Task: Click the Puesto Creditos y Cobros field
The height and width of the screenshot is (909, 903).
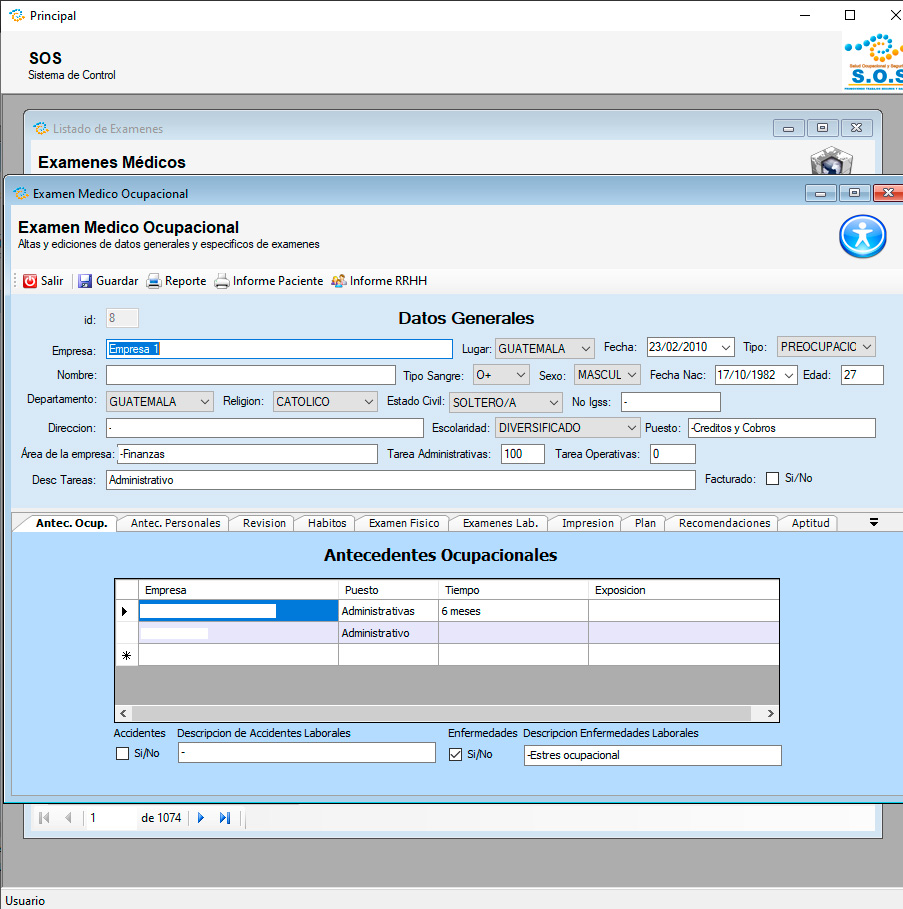Action: [x=782, y=428]
